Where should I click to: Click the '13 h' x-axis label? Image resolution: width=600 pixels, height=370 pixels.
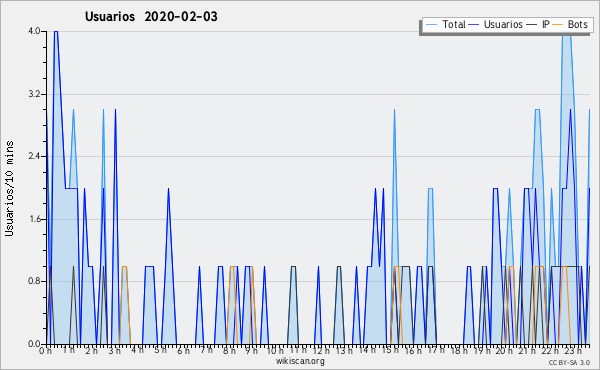[x=344, y=351]
